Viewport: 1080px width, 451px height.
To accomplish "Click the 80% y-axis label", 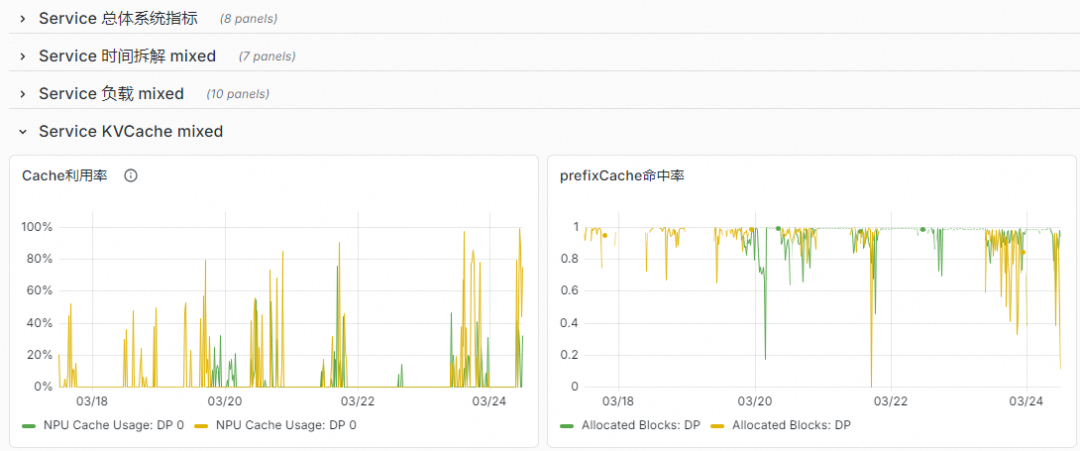I will [40, 260].
